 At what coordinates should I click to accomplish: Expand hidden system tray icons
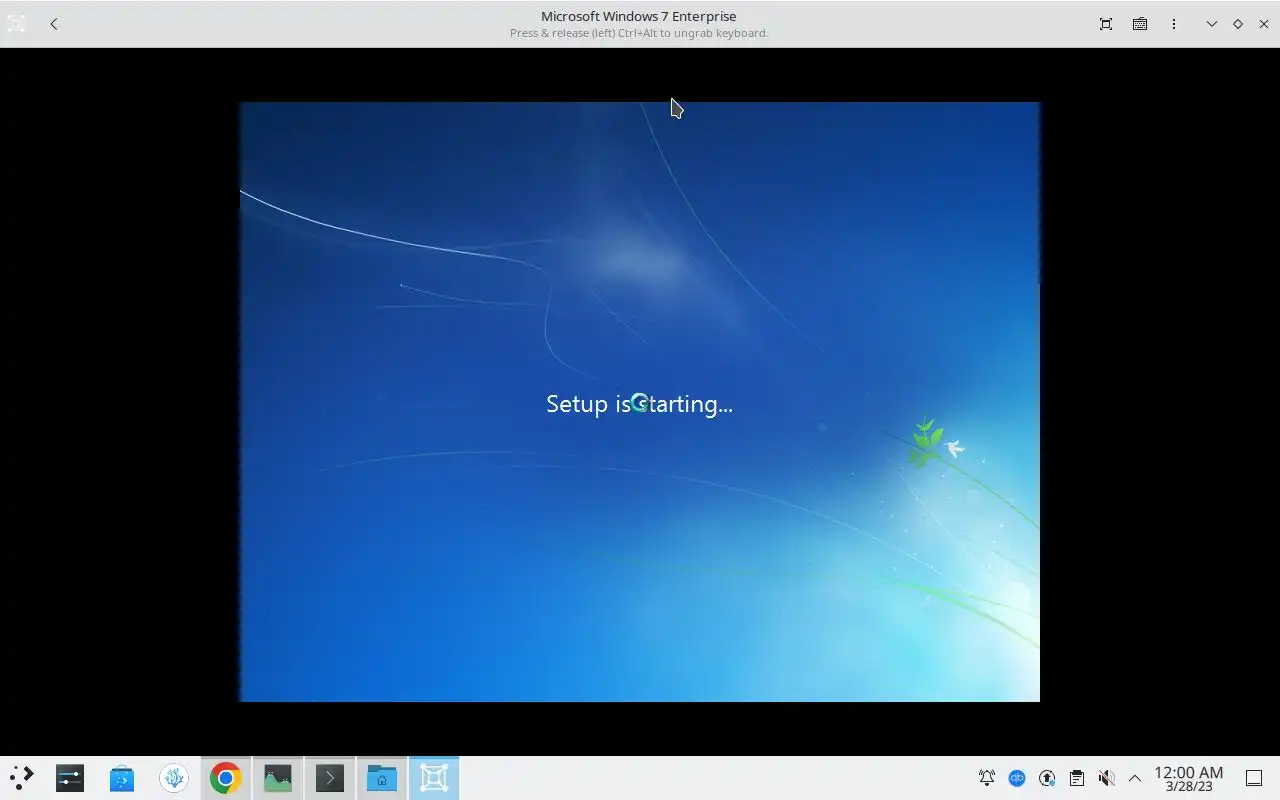point(1135,778)
